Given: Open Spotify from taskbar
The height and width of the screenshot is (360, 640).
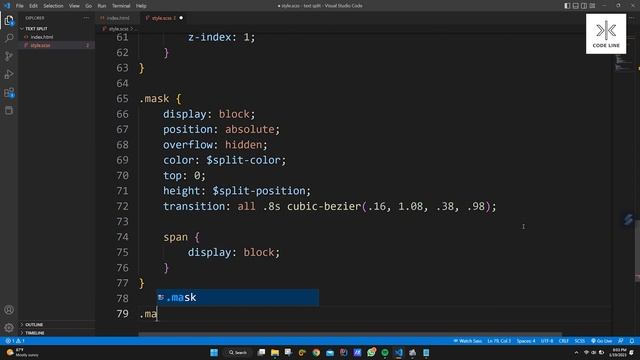Looking at the screenshot, I should (385, 353).
